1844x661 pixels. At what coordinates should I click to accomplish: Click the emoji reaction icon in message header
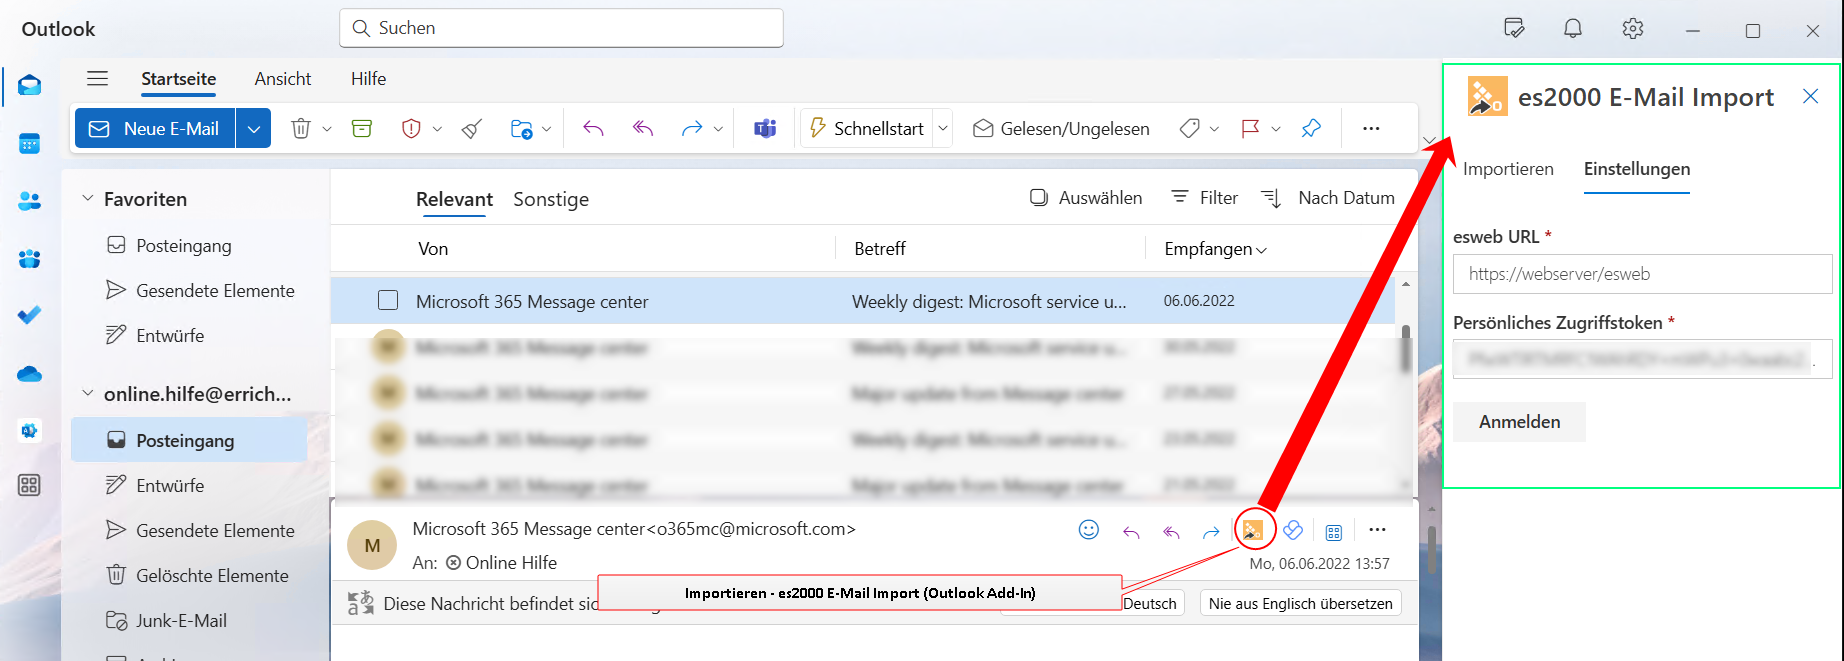[1089, 530]
